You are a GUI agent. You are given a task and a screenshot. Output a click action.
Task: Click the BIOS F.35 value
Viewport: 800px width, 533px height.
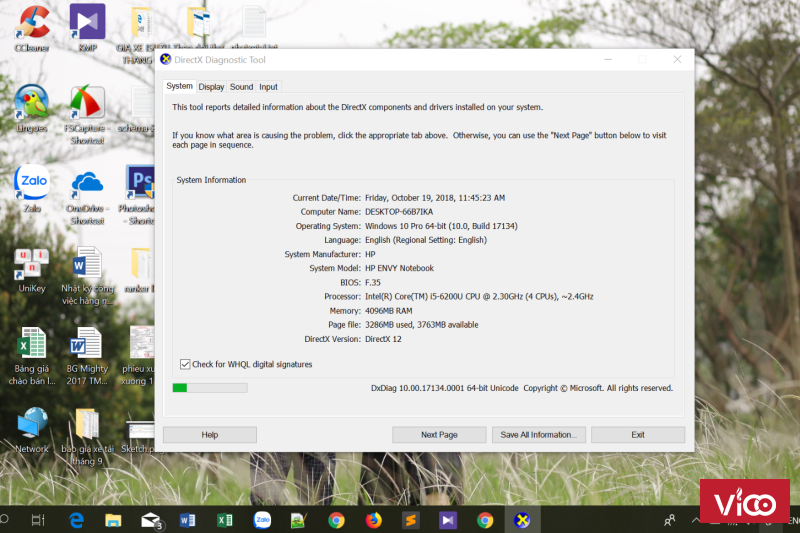coord(373,282)
